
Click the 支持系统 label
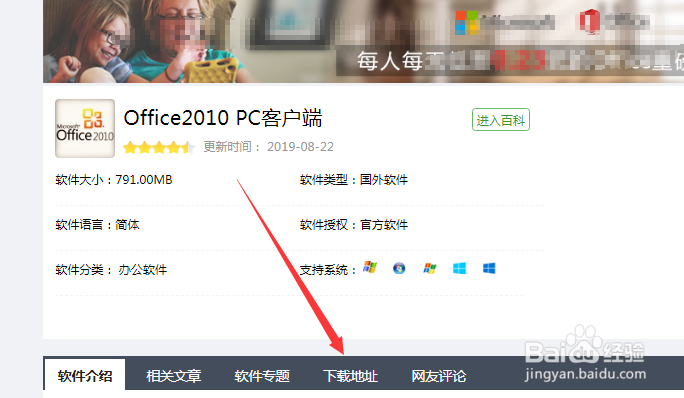click(x=328, y=270)
